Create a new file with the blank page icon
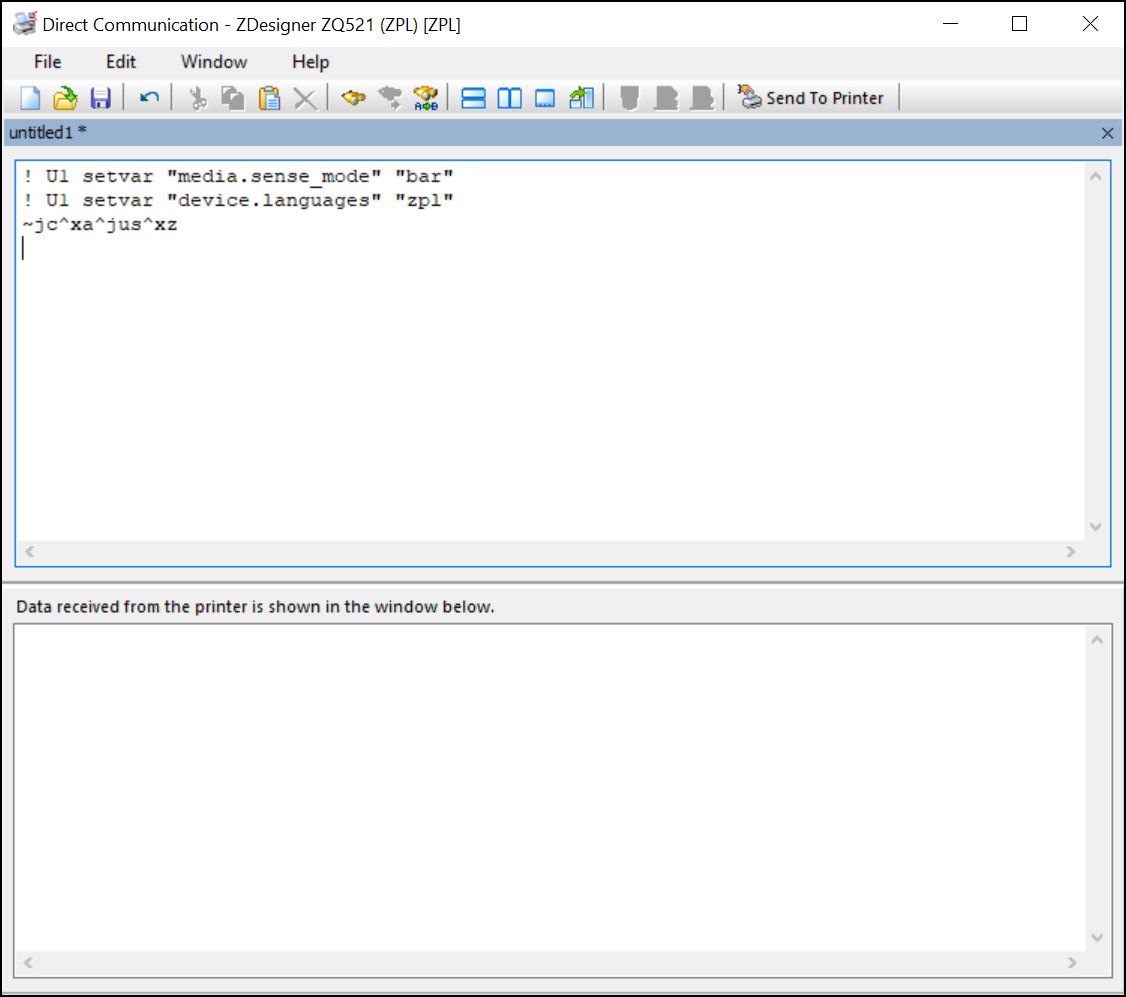Image resolution: width=1126 pixels, height=997 pixels. tap(31, 98)
